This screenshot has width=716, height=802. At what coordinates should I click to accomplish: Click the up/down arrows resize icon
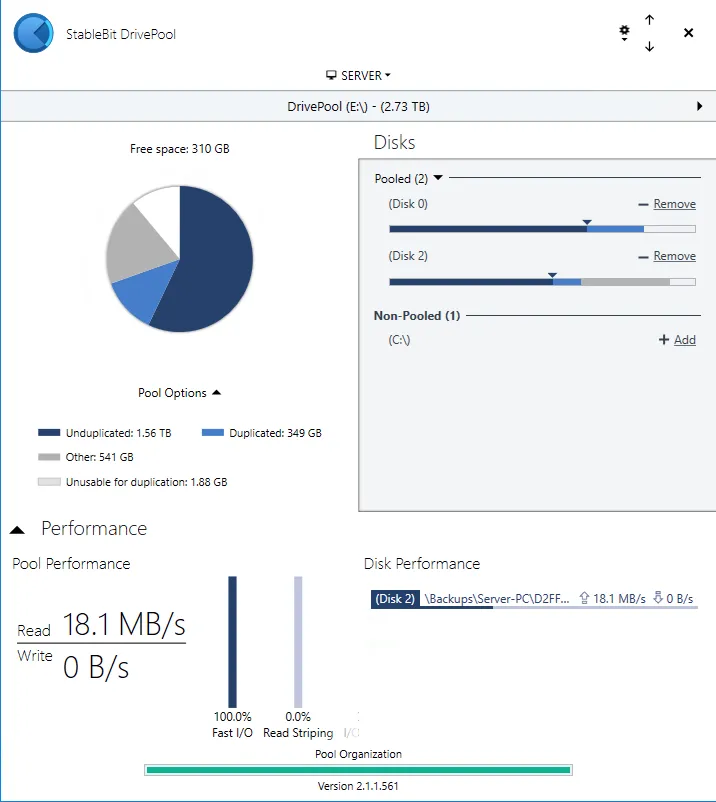pos(649,33)
